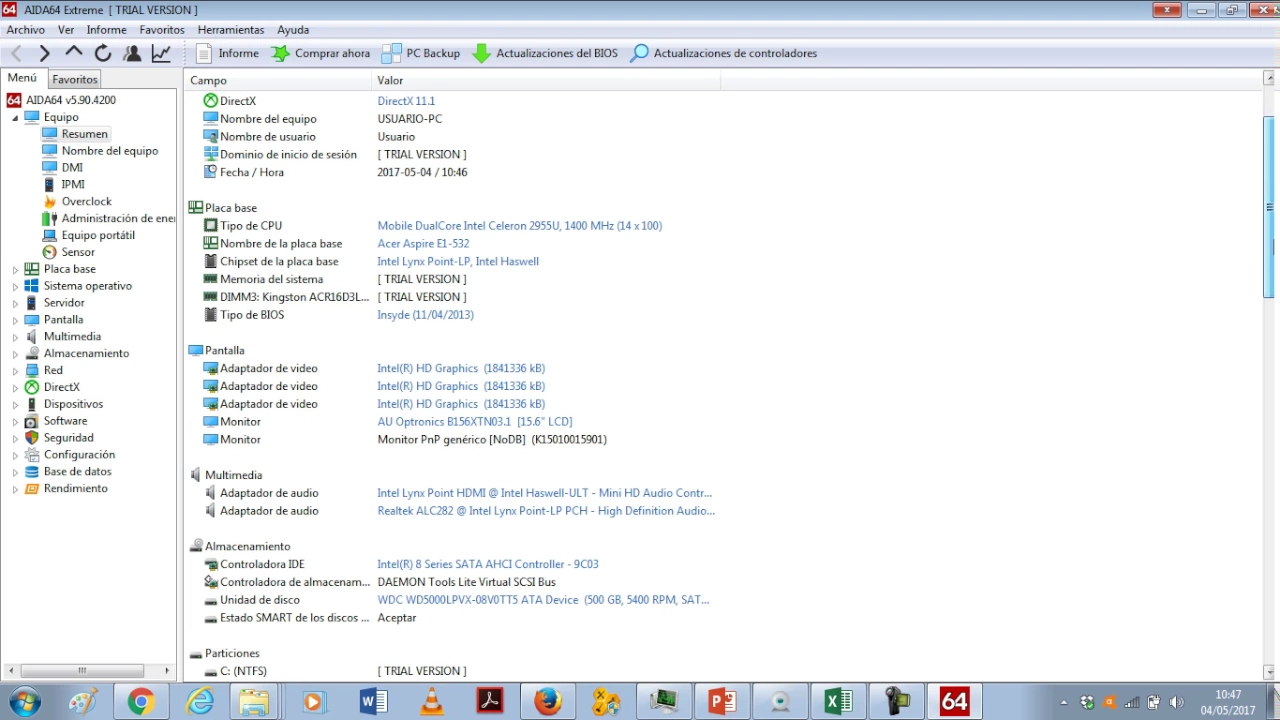The image size is (1280, 720).
Task: Open the user manage toolbar icon
Action: pyautogui.click(x=131, y=53)
